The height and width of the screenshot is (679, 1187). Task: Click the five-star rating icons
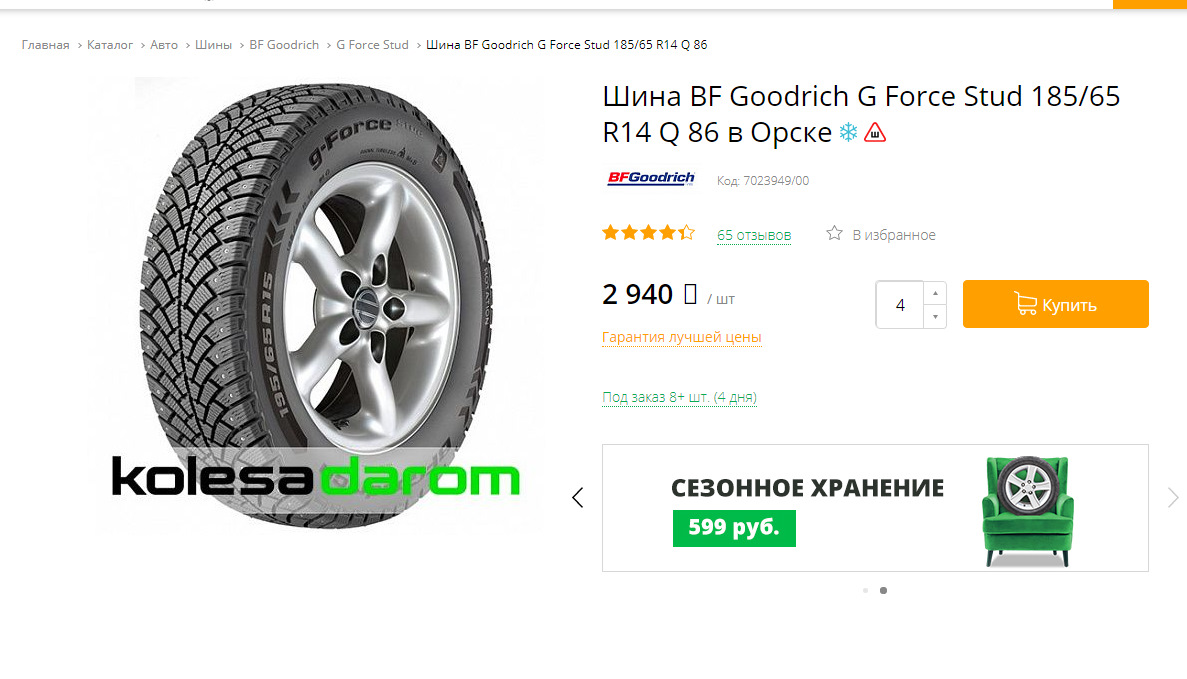tap(648, 234)
